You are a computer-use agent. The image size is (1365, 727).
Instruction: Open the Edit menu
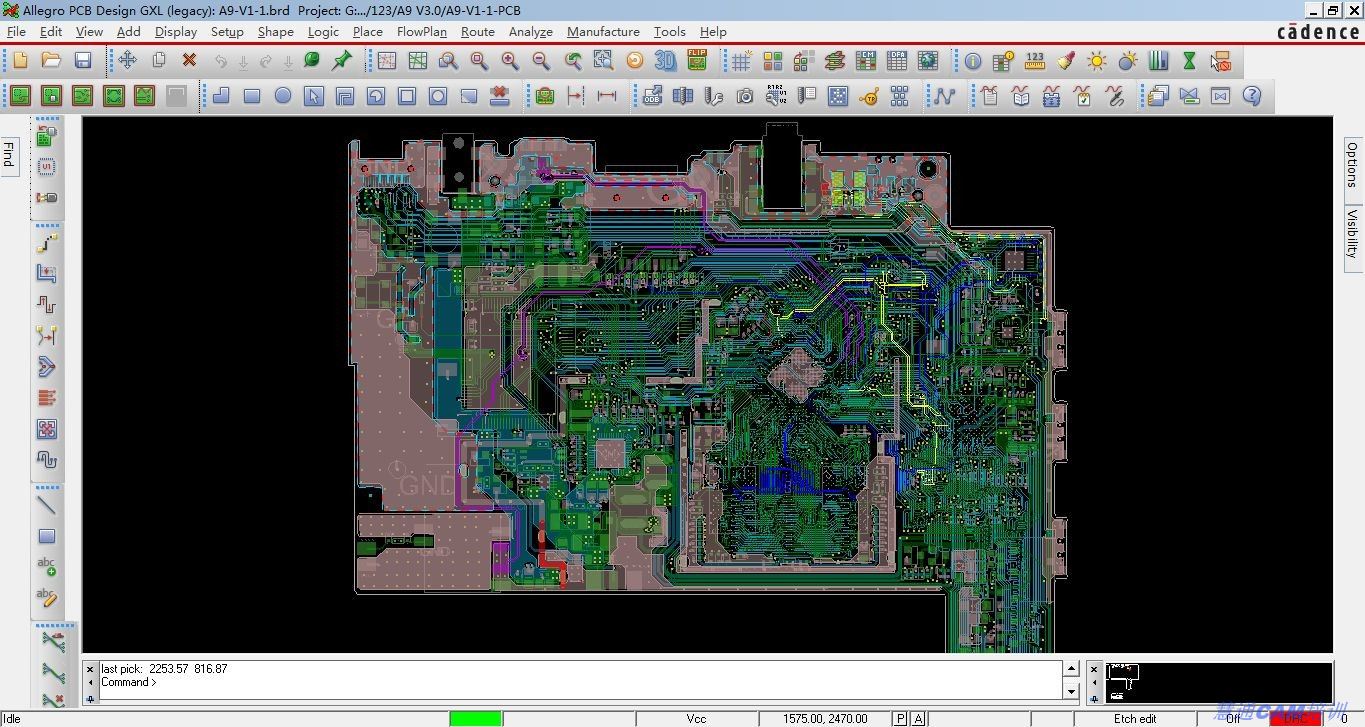click(51, 32)
